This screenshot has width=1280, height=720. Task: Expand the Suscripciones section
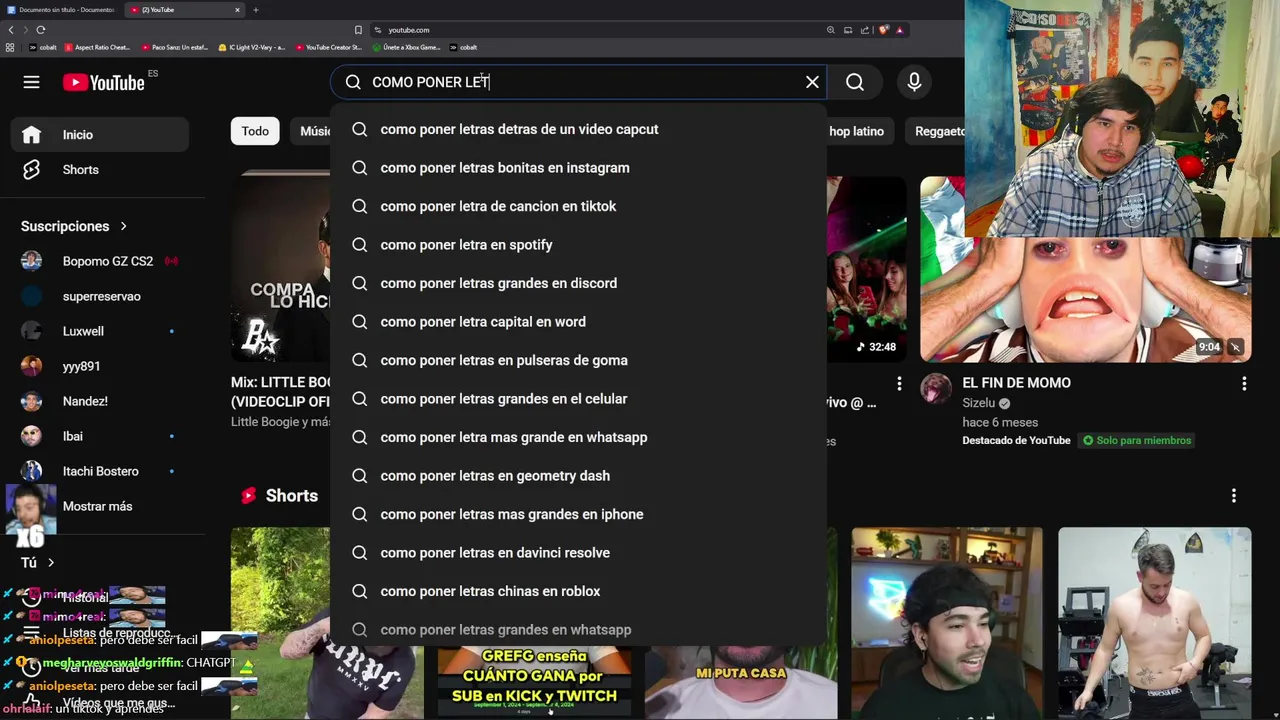[74, 226]
